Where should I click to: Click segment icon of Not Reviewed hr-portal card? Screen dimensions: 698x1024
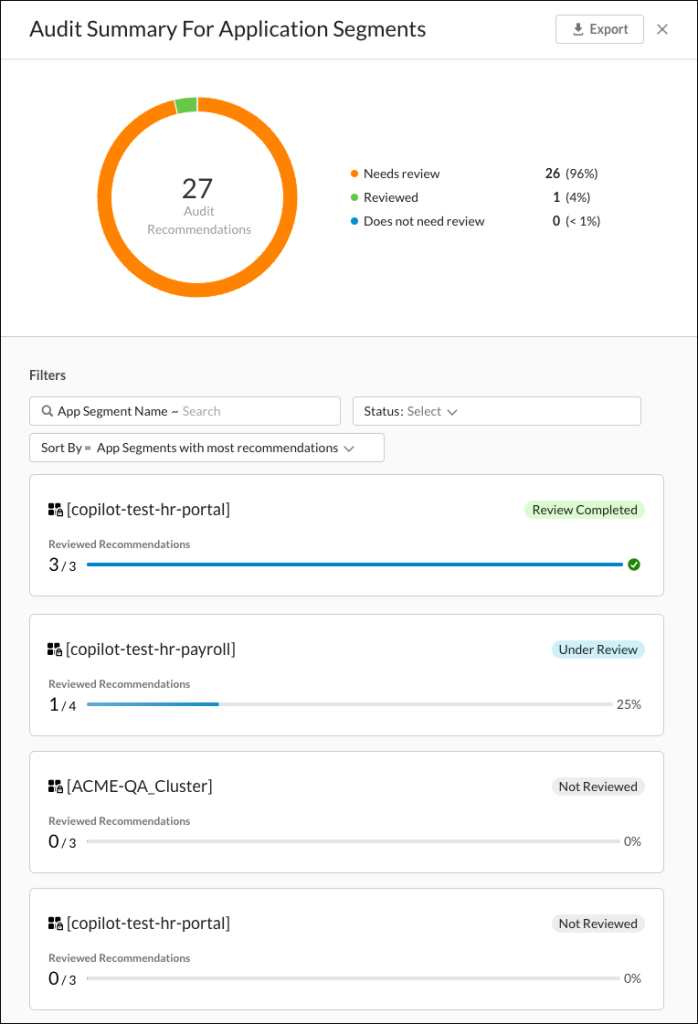tap(55, 923)
